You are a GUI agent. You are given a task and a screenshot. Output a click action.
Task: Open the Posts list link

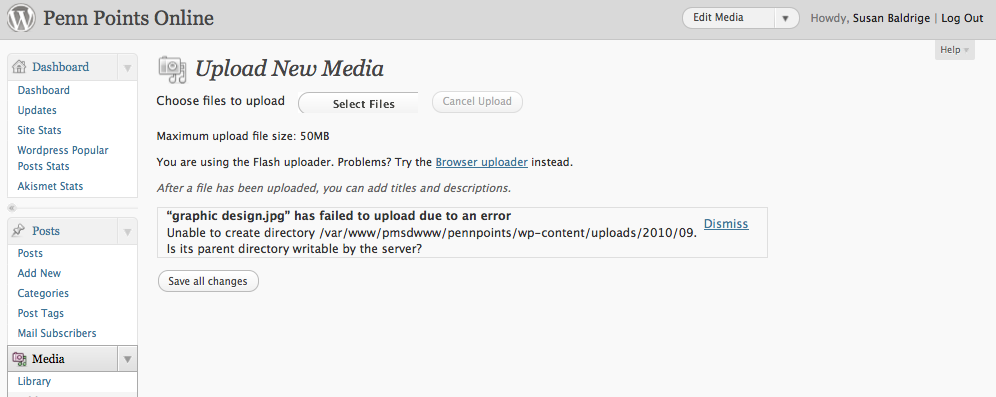pos(30,253)
